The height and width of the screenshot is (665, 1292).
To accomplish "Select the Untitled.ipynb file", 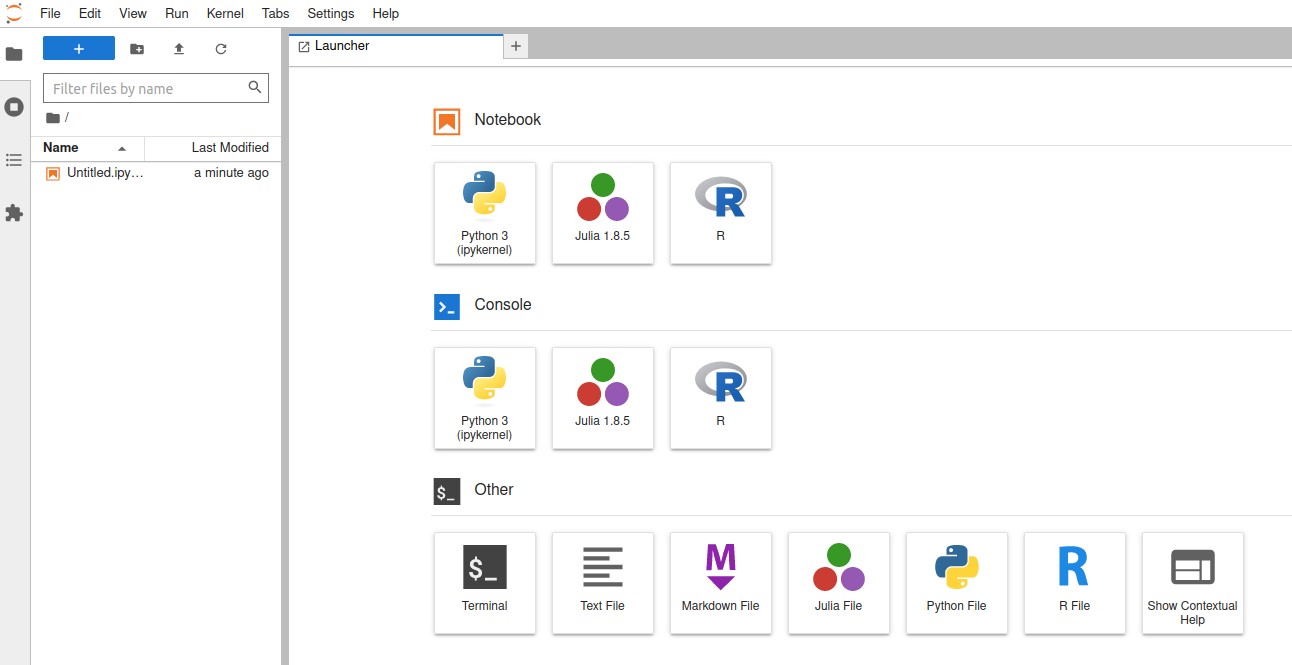I will (157, 173).
